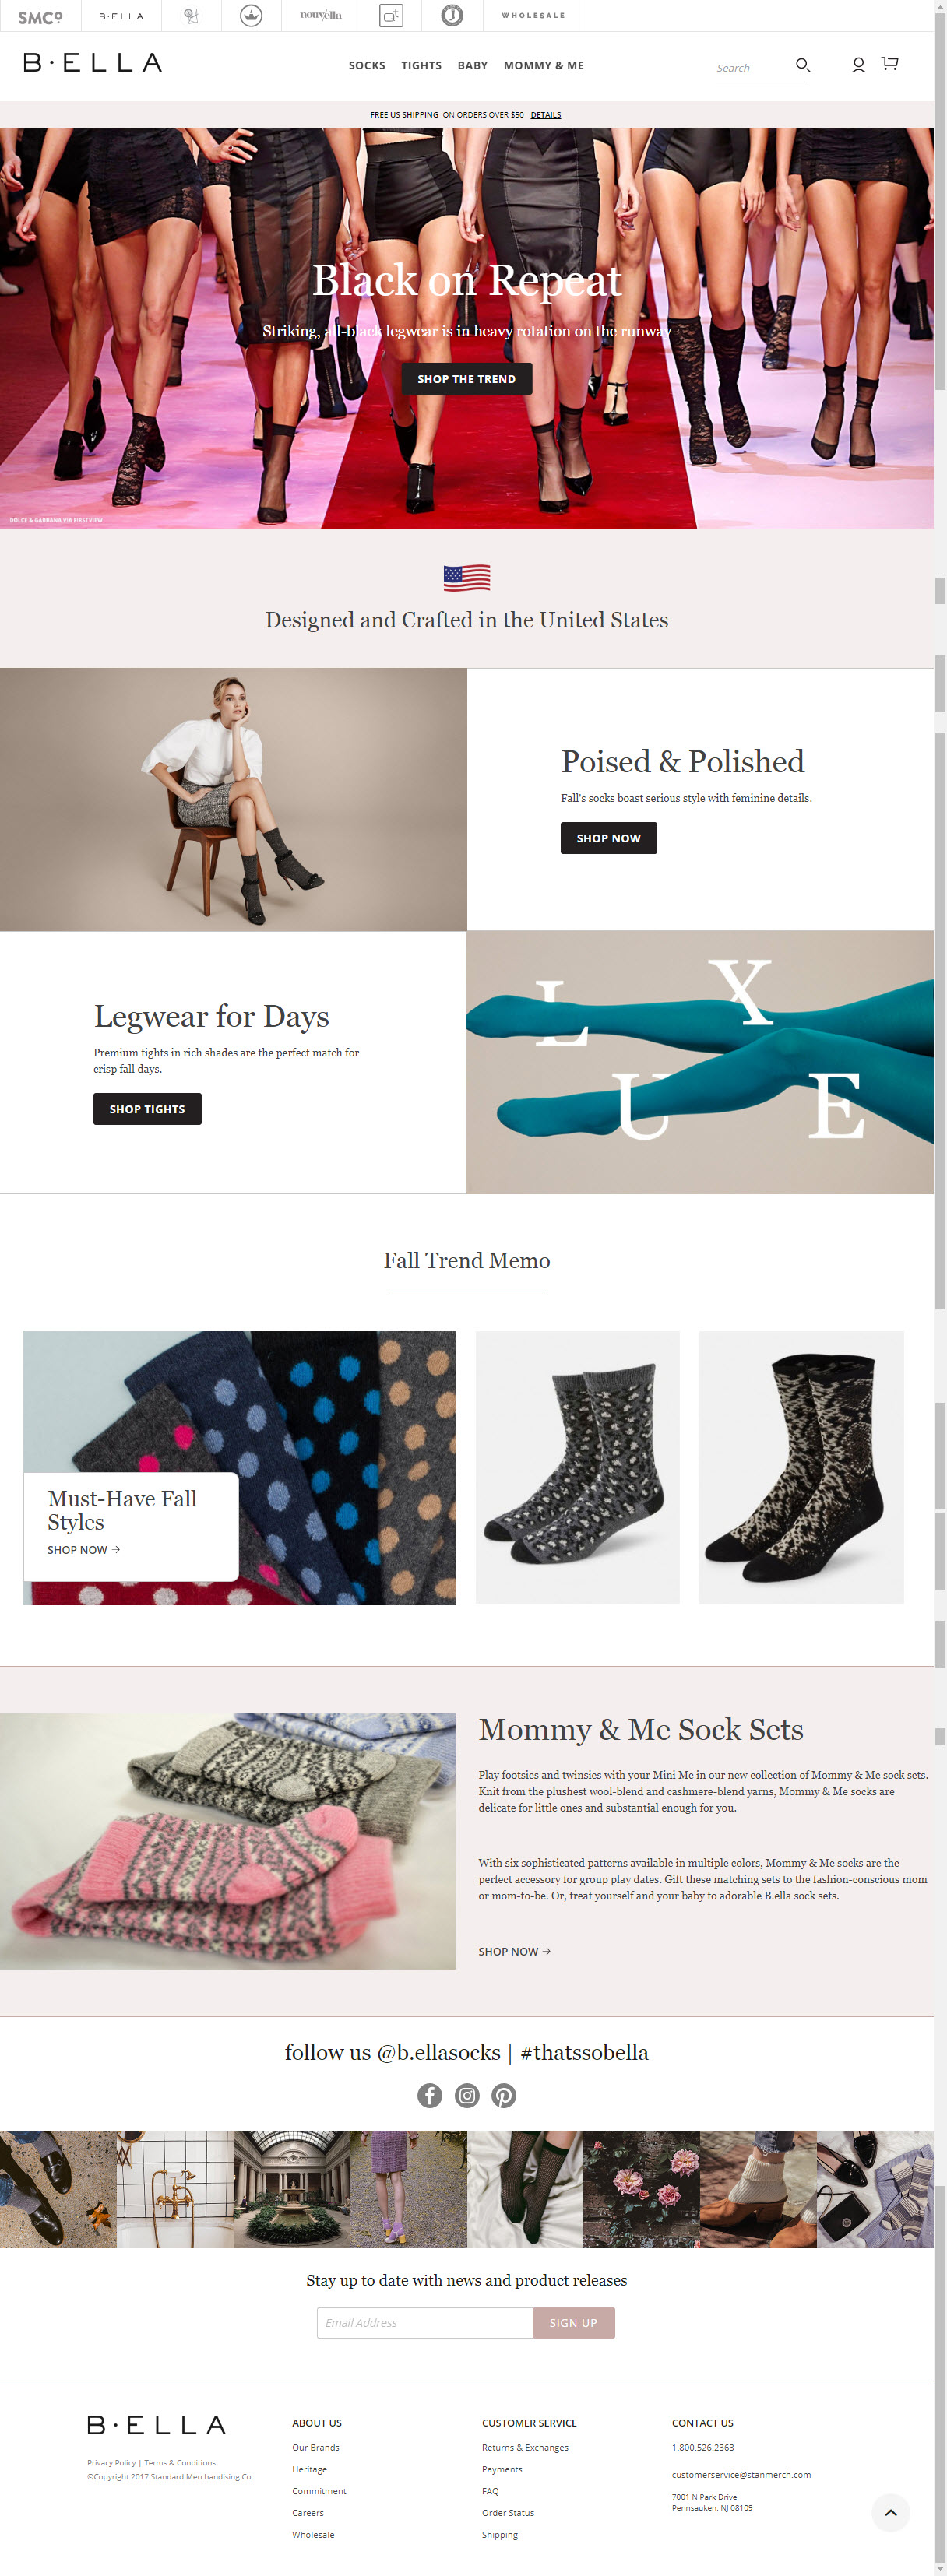Open the user account icon
The height and width of the screenshot is (2576, 947).
[858, 65]
